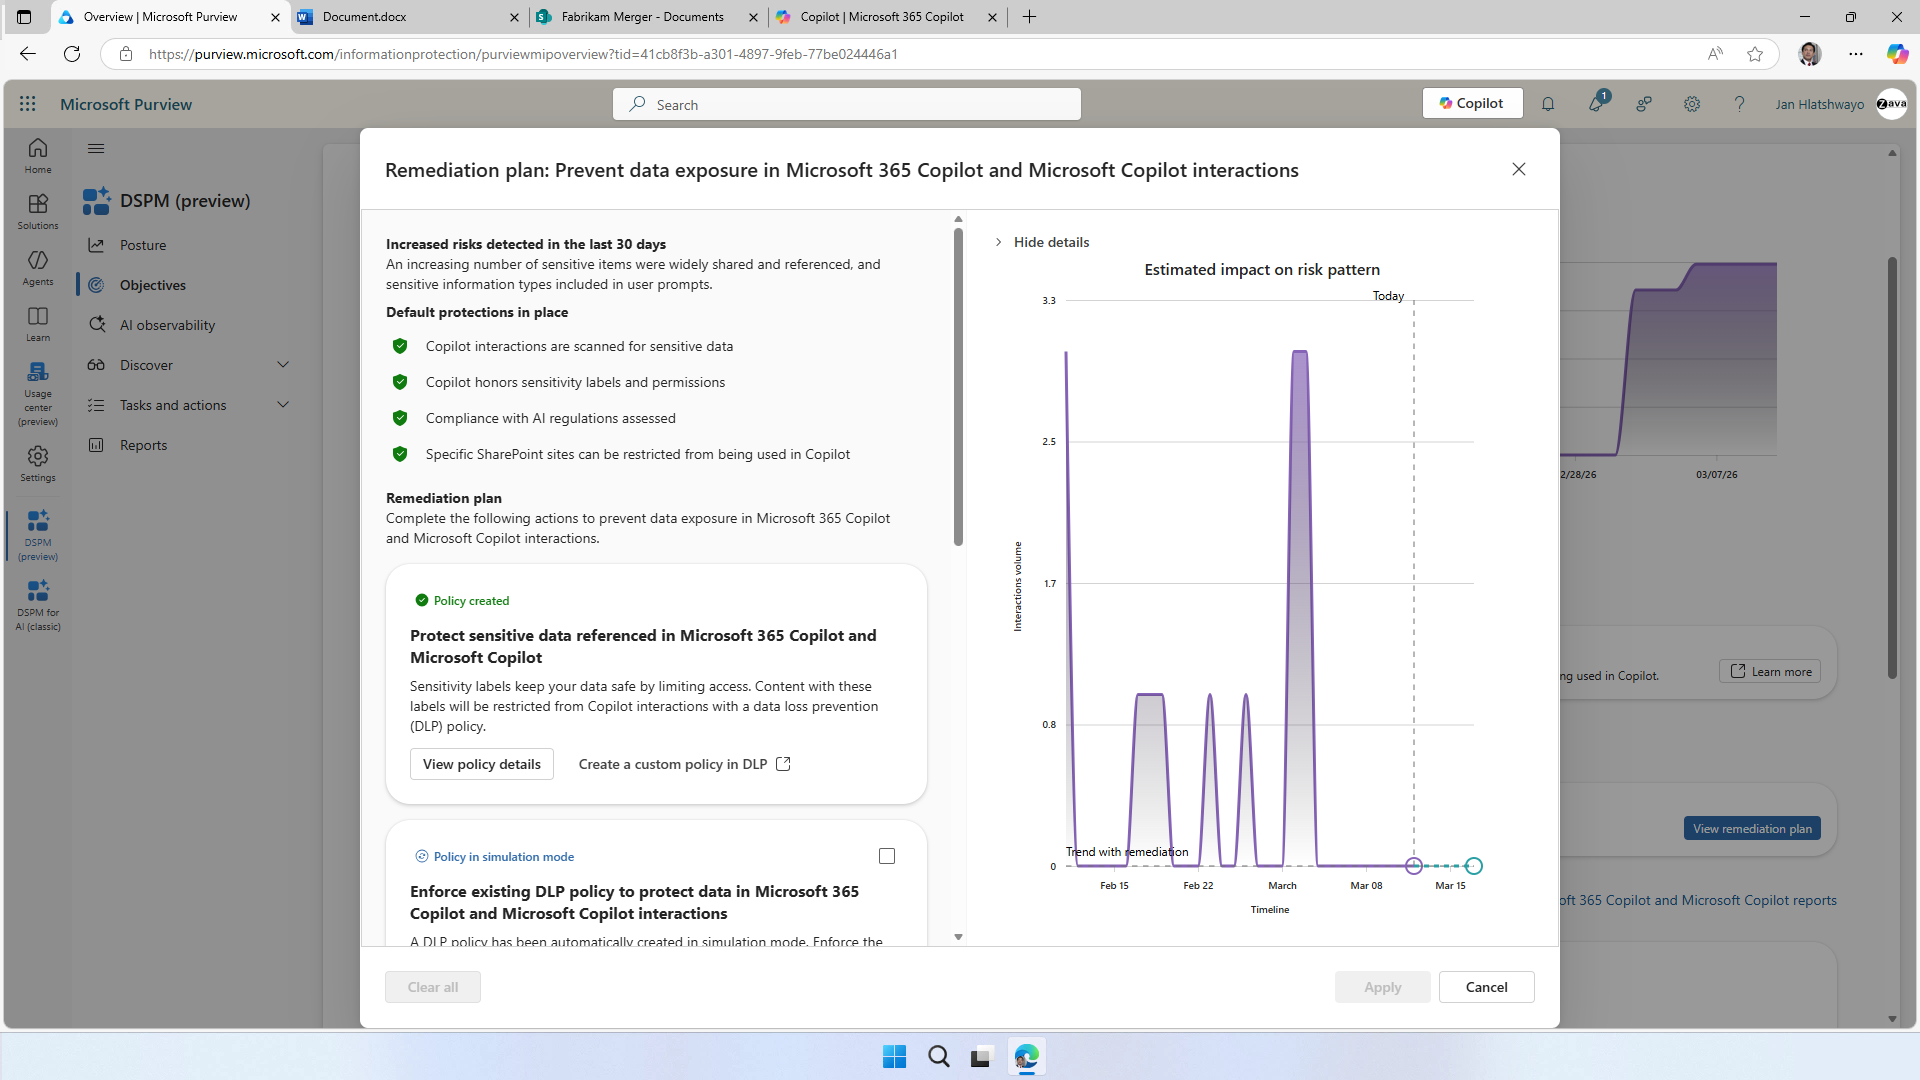Click the Microsoft Purview title
1920x1080 pixels.
(x=126, y=104)
